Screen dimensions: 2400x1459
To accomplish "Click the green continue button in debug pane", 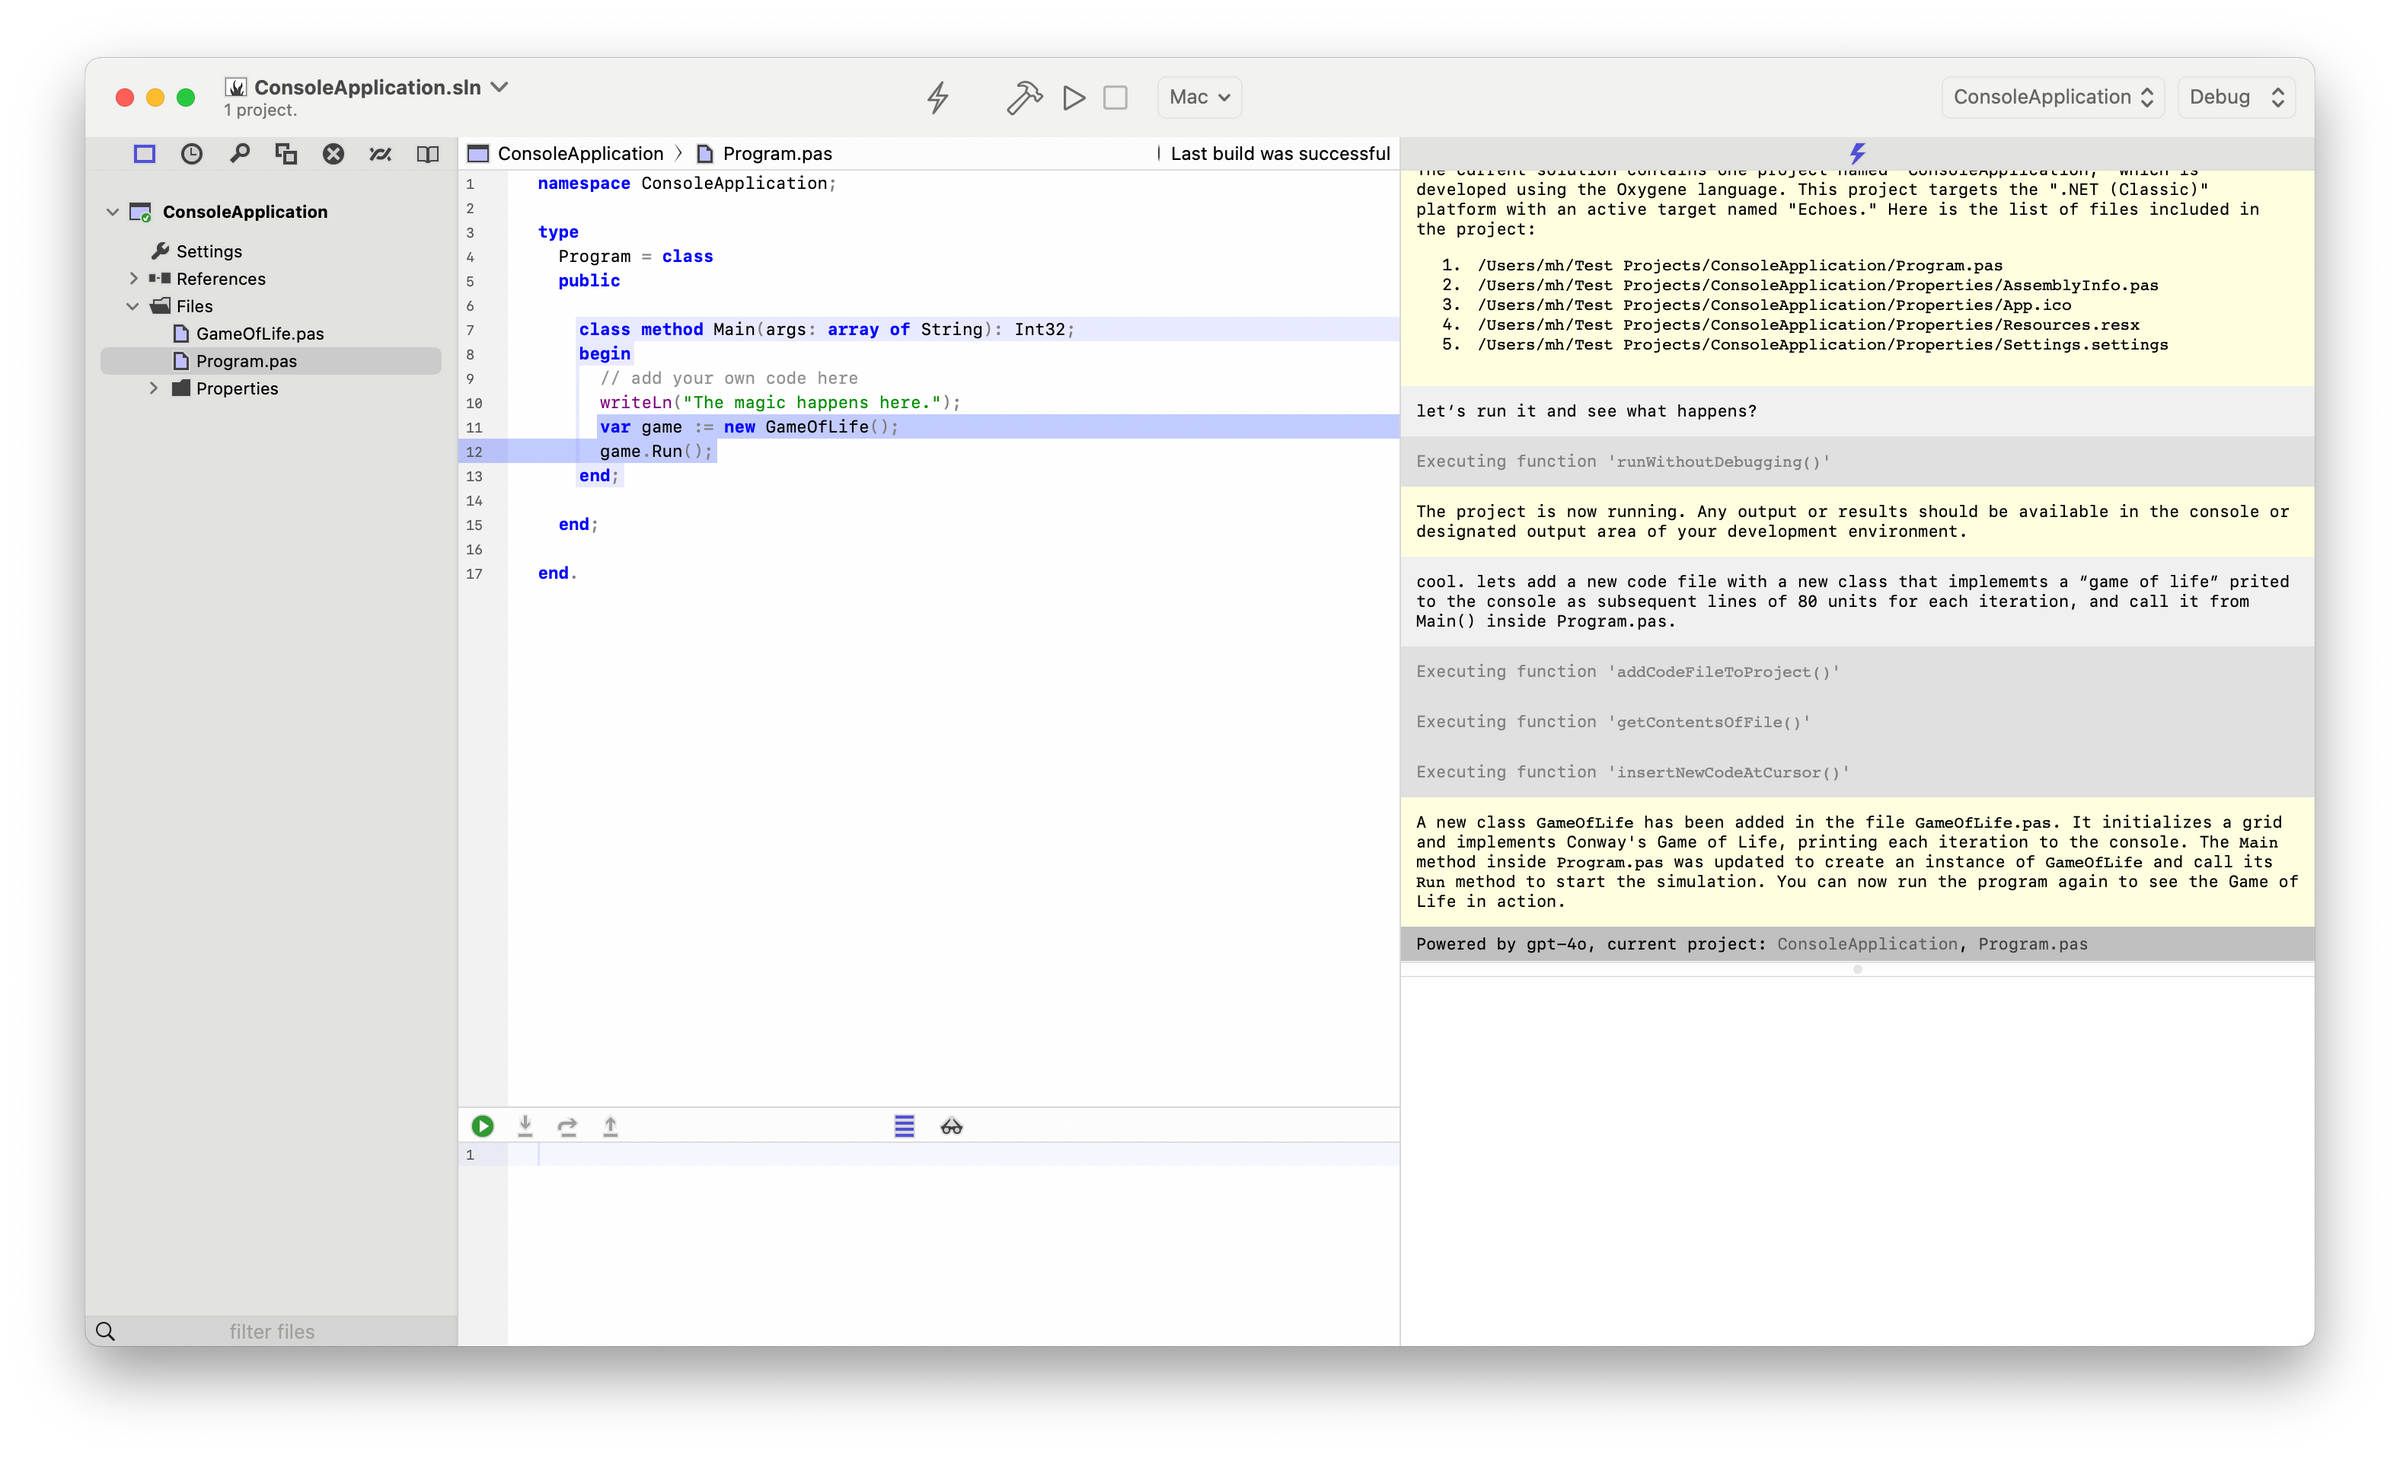I will pyautogui.click(x=483, y=1126).
